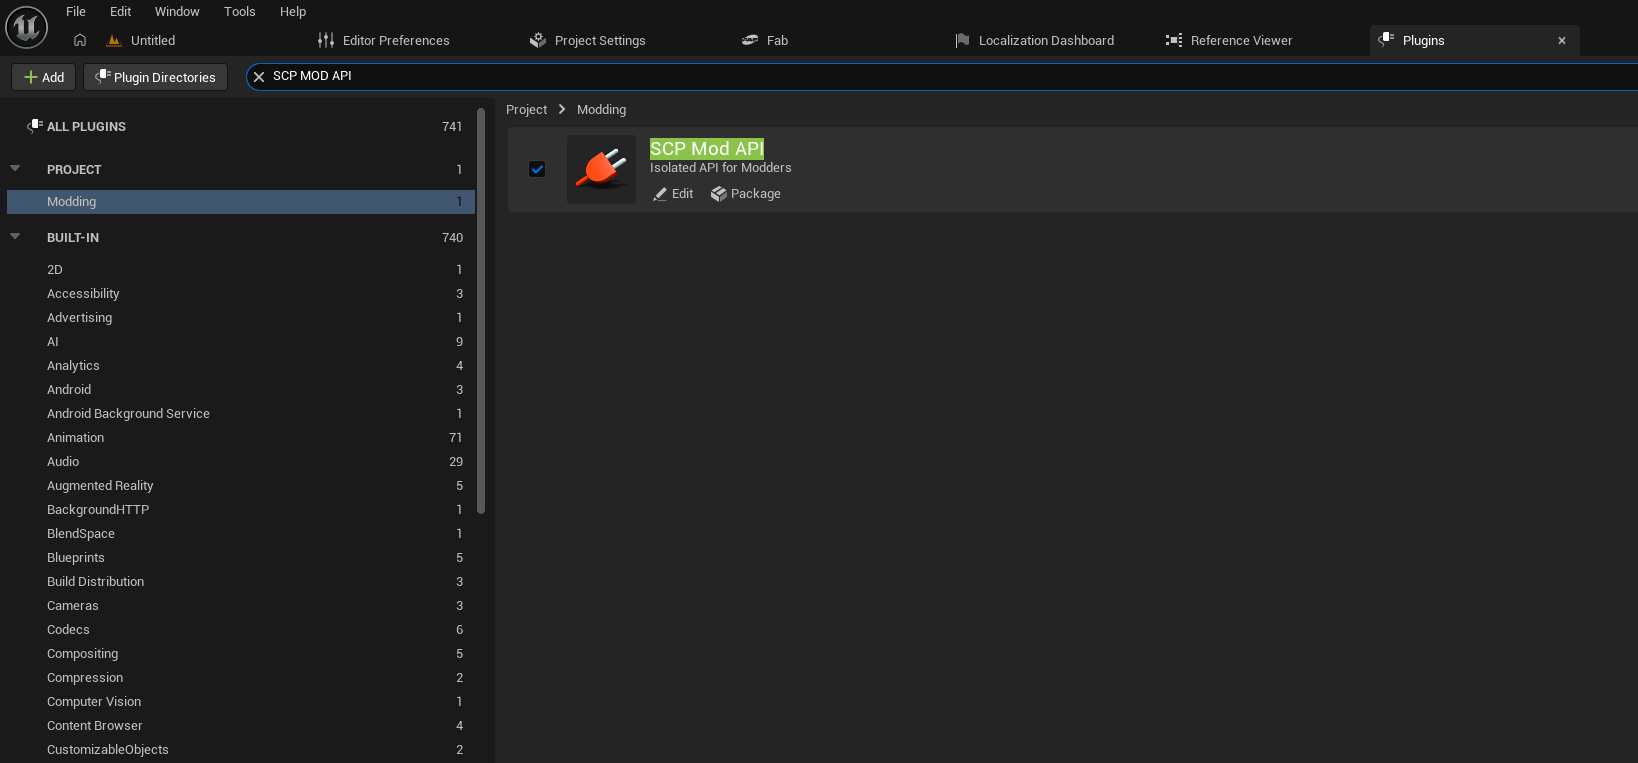
Task: Disable the SCP Mod API plugin checkbox
Action: pyautogui.click(x=537, y=169)
